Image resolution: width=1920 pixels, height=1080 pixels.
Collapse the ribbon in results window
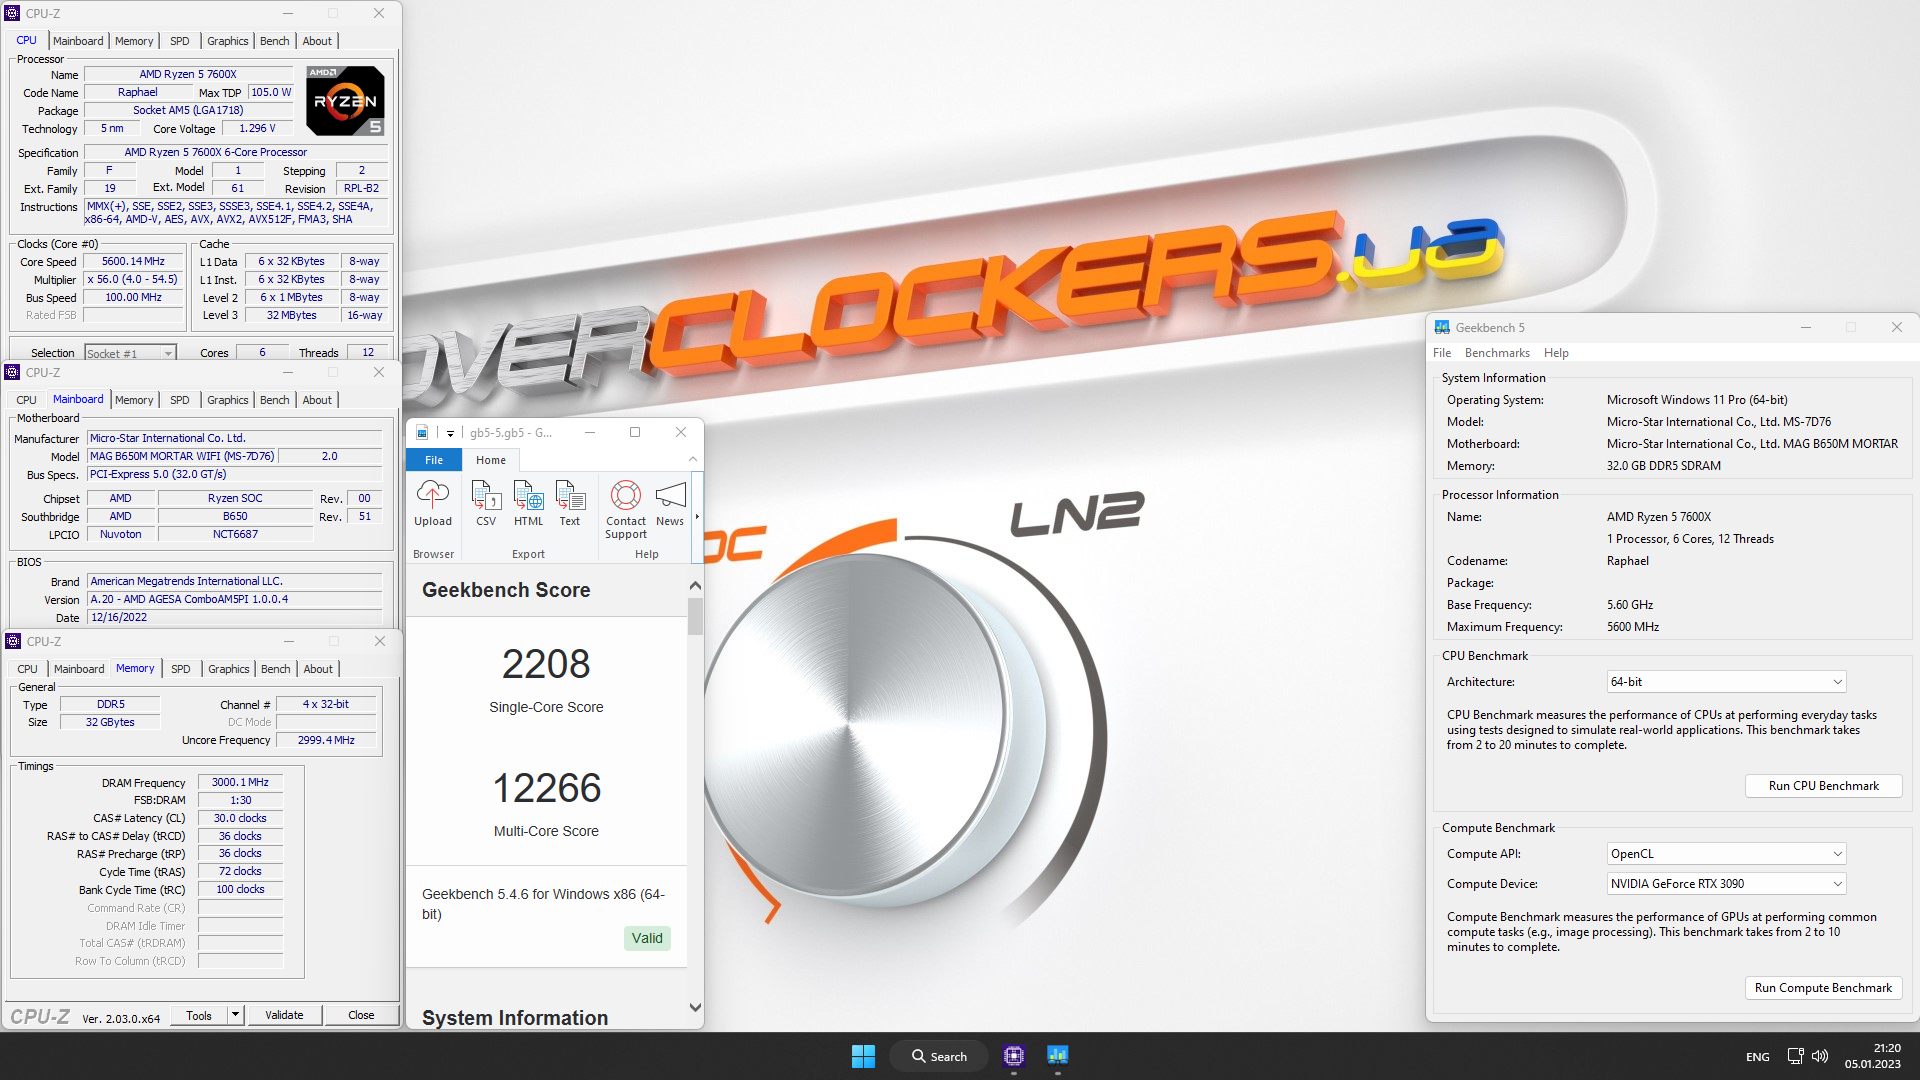(x=693, y=459)
